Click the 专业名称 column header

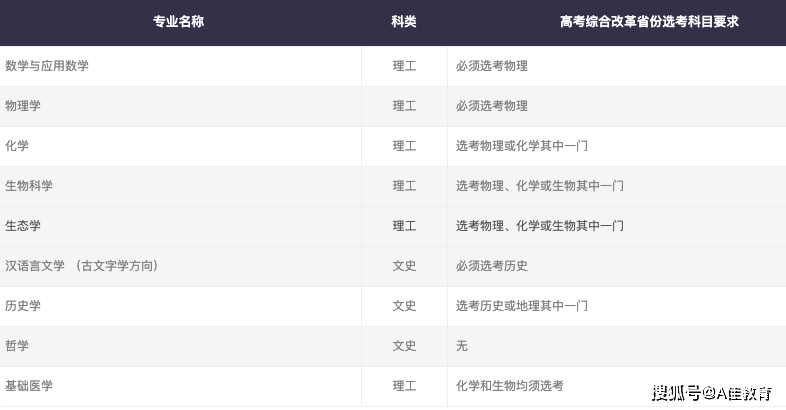tap(178, 22)
